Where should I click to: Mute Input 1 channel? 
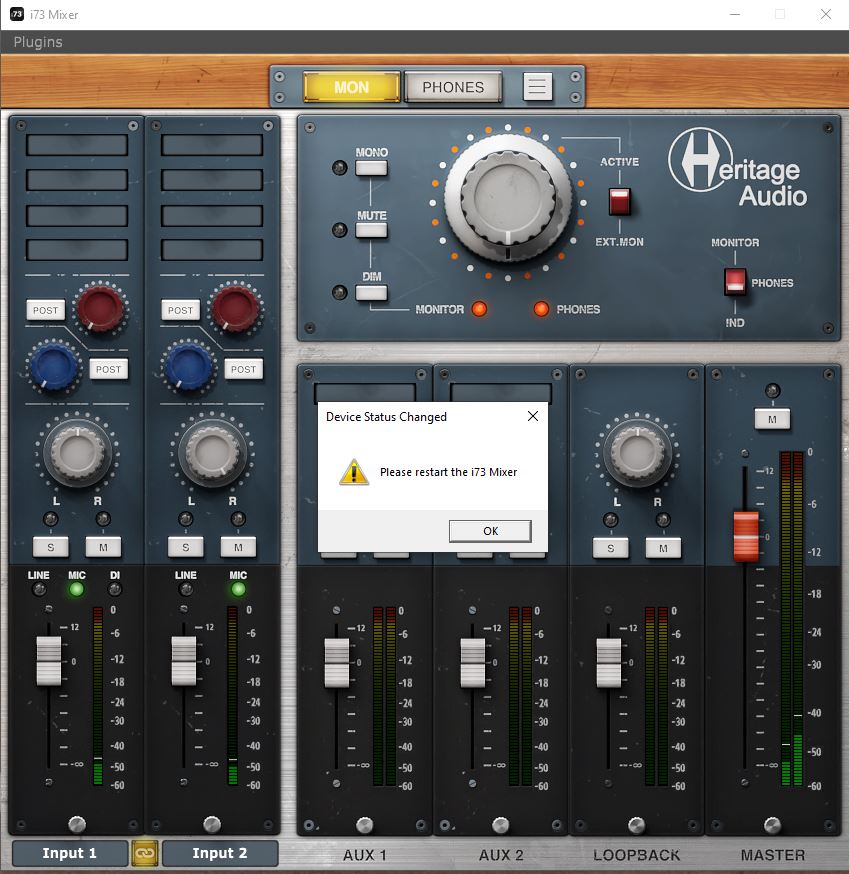103,547
